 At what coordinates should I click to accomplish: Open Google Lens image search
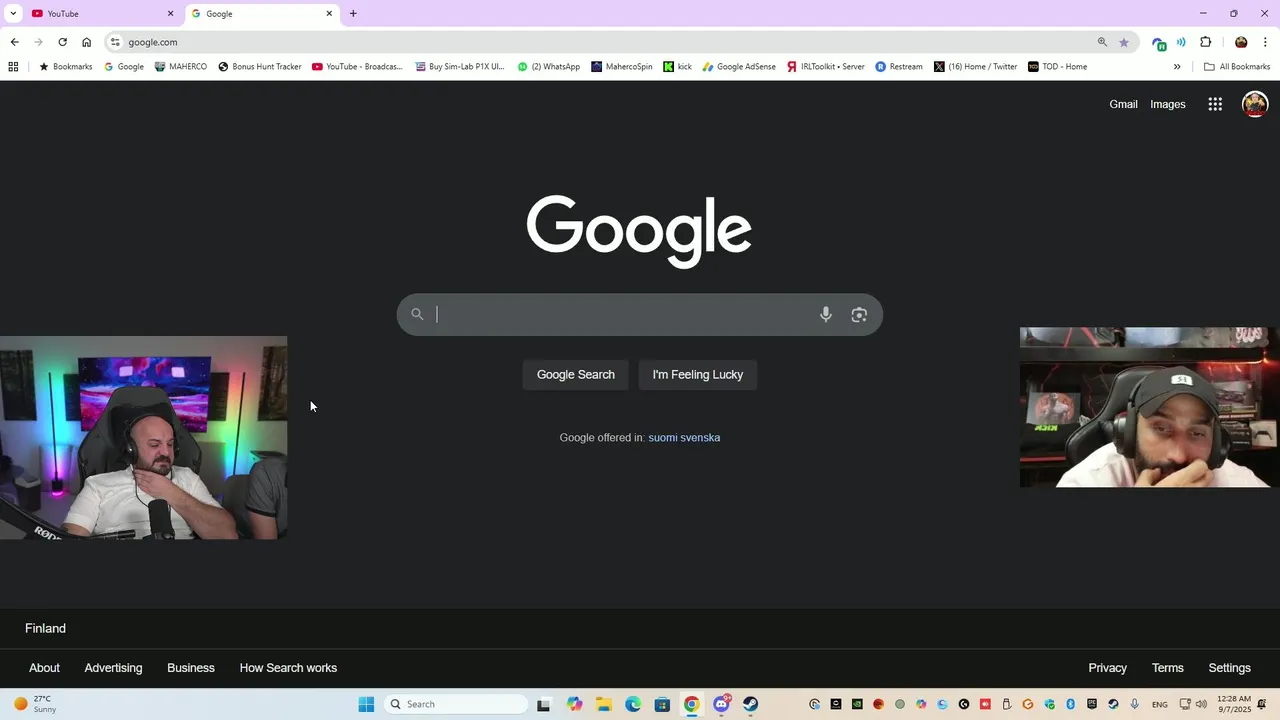(x=859, y=314)
